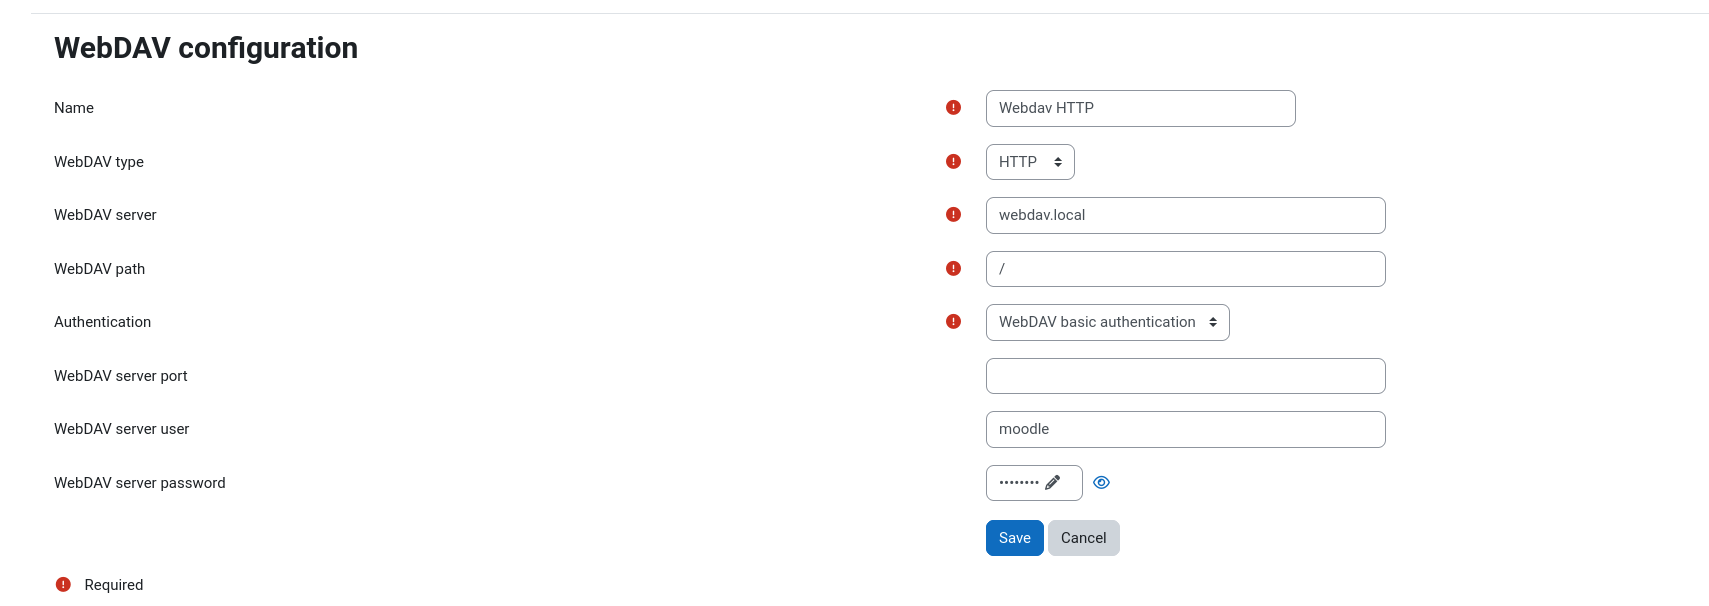
Task: Save the WebDAV configuration
Action: click(x=1014, y=538)
